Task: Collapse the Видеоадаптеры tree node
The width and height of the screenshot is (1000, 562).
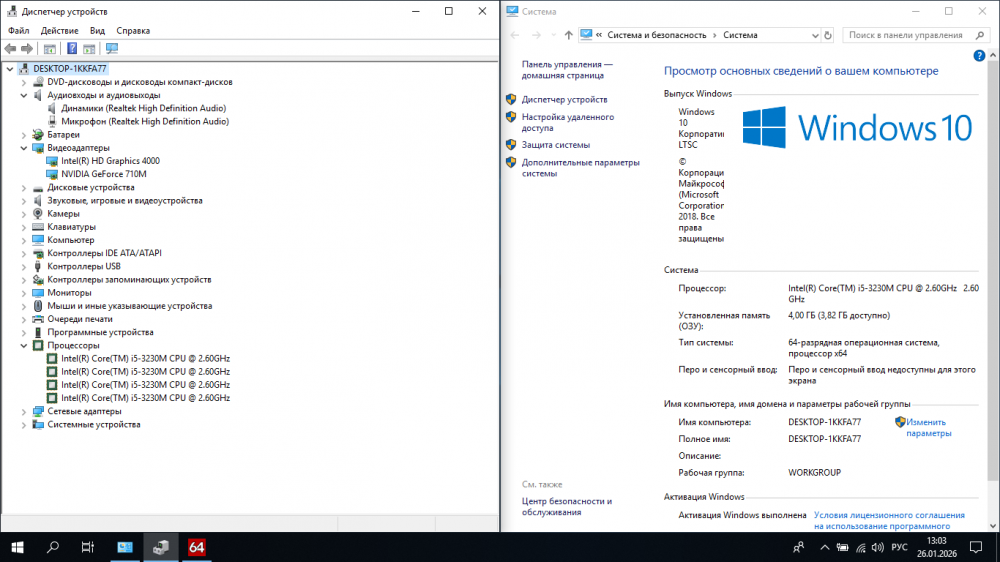Action: (x=24, y=148)
